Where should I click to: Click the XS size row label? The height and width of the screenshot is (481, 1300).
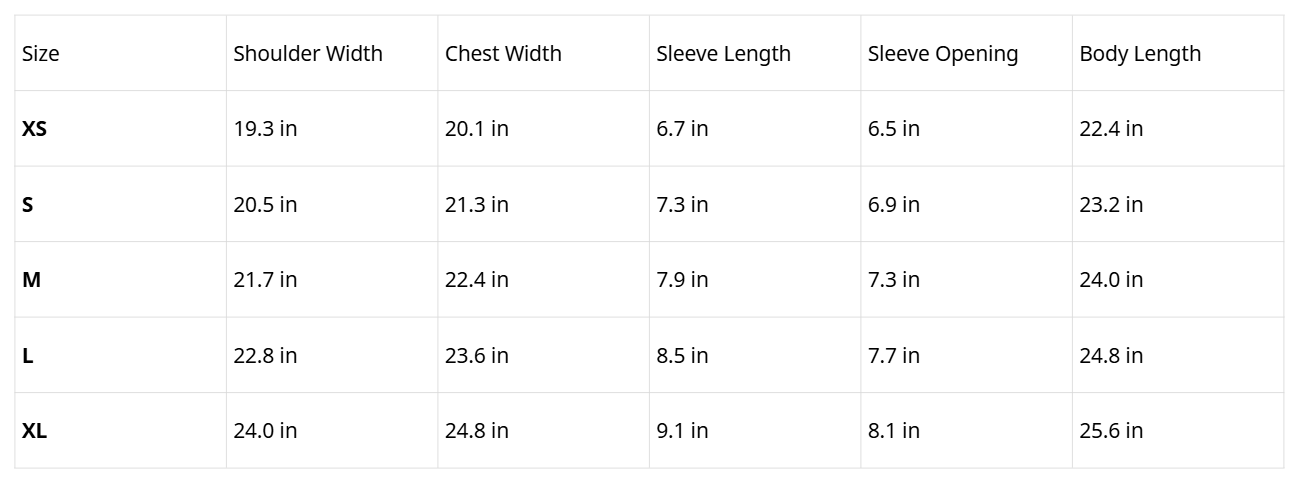[34, 129]
